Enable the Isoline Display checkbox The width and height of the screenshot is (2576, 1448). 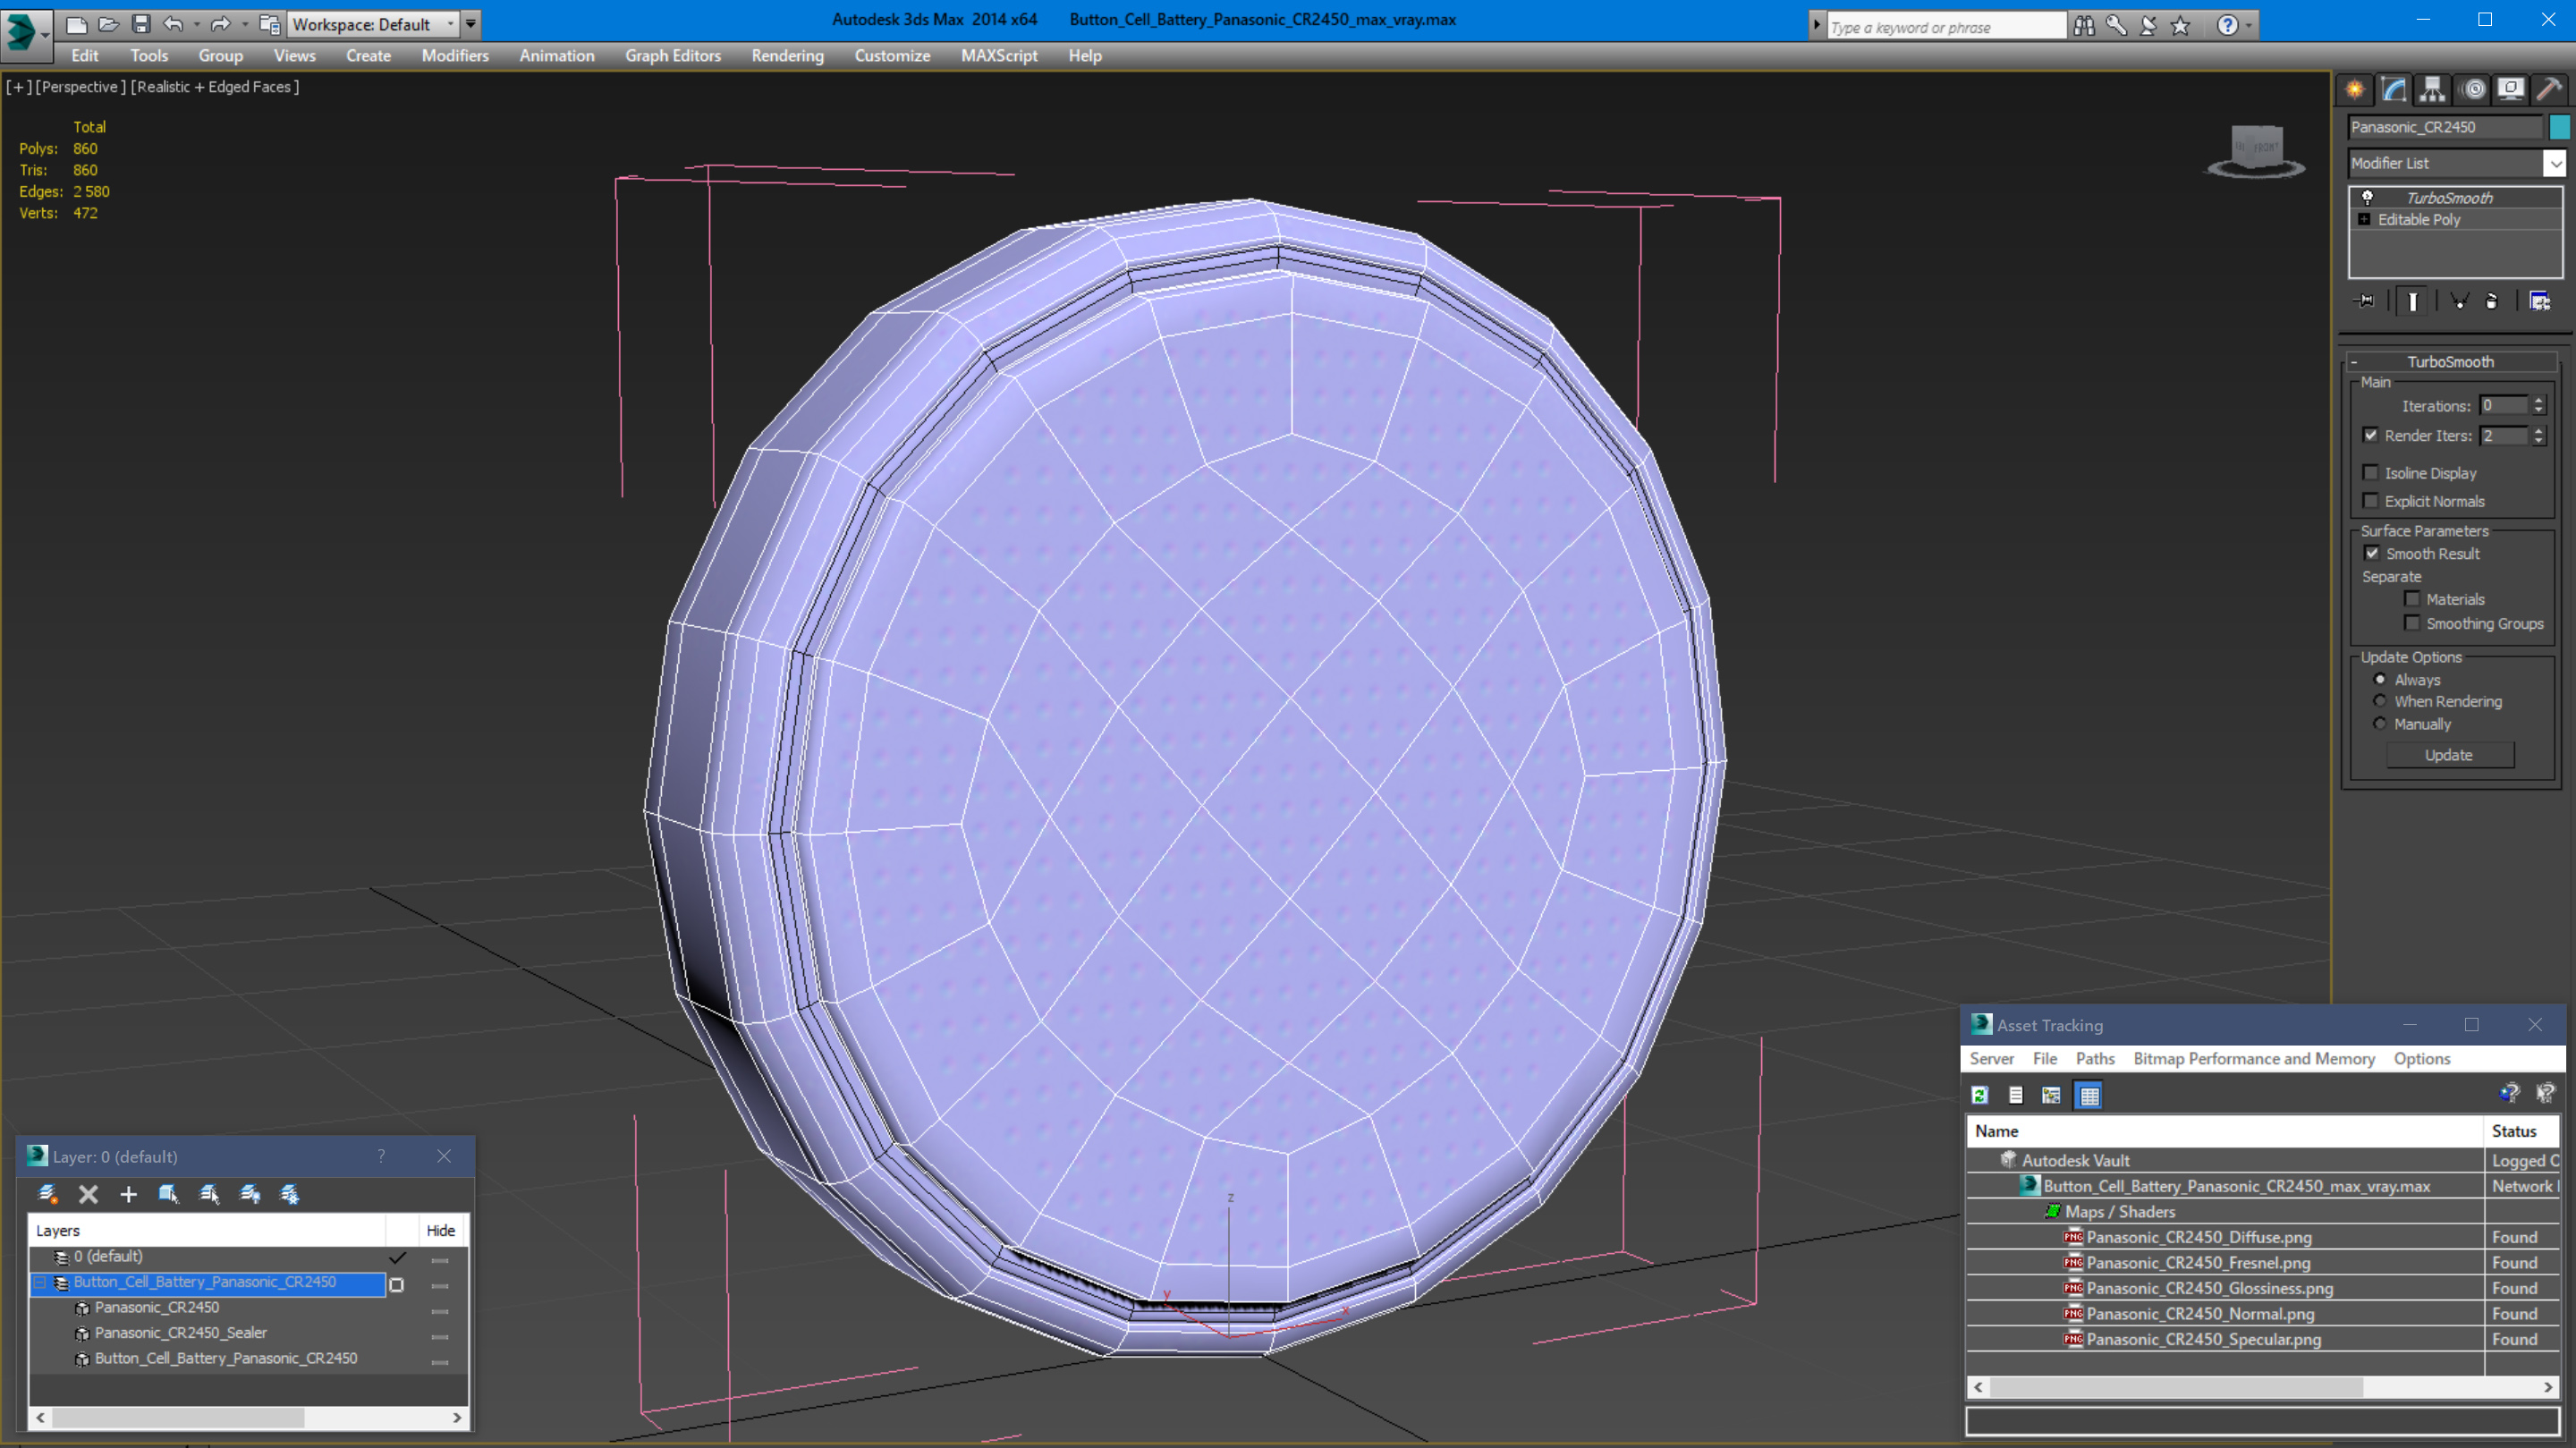coord(2371,473)
